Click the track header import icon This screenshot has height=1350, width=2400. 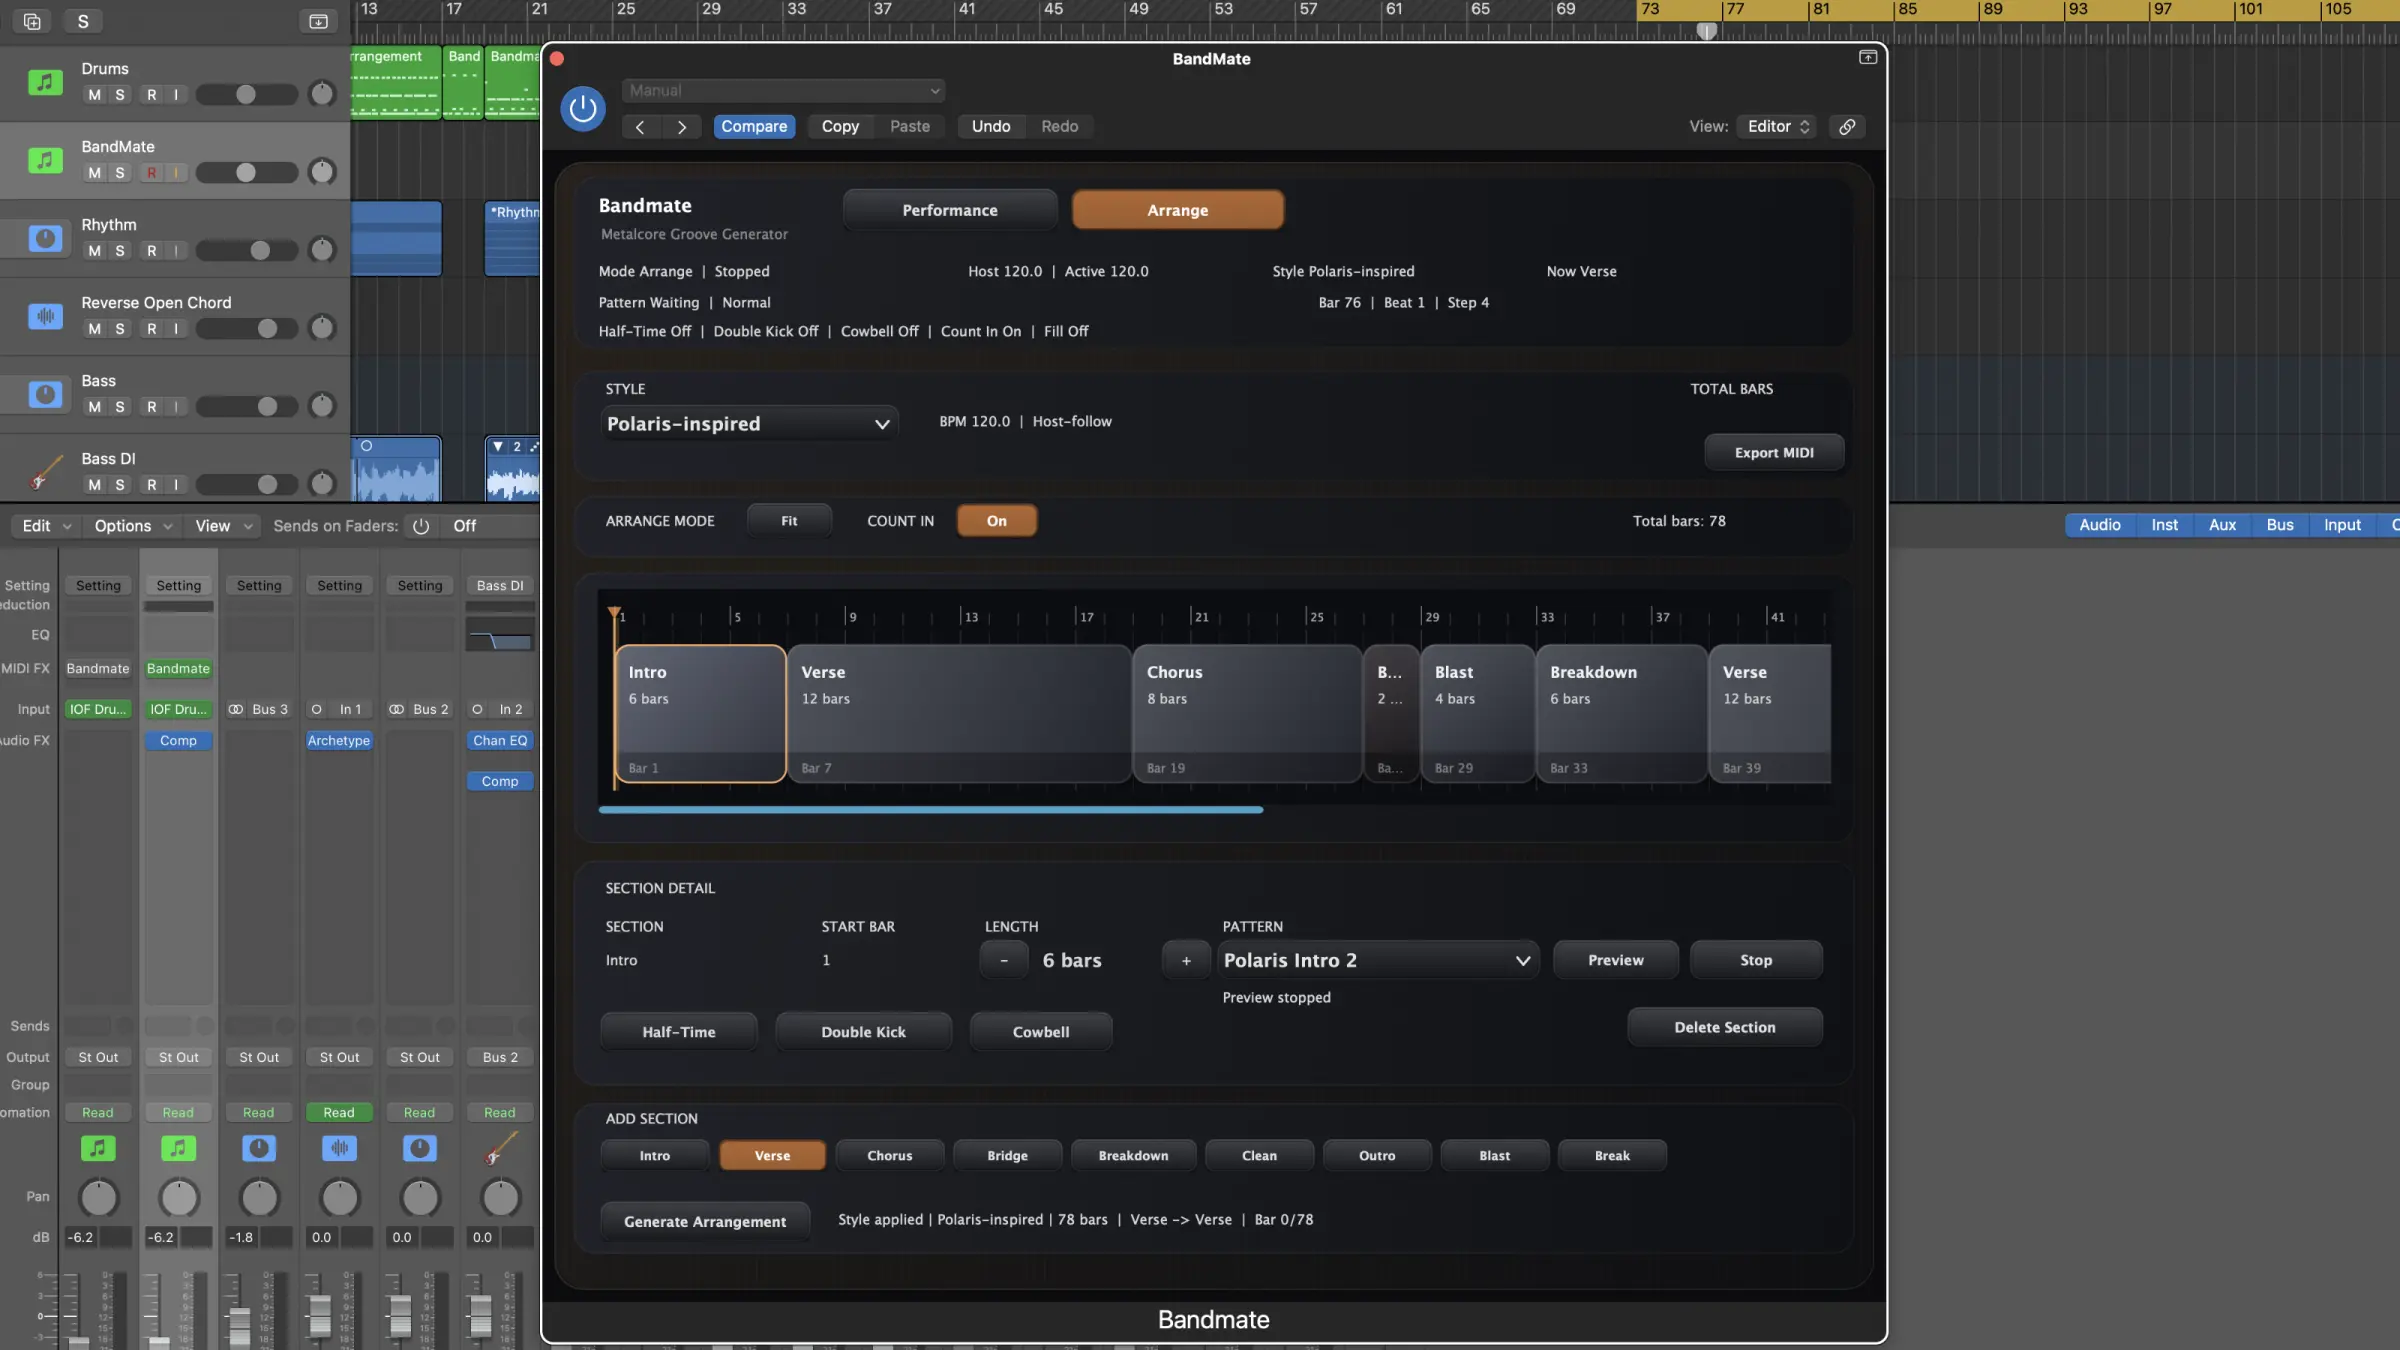pyautogui.click(x=318, y=21)
